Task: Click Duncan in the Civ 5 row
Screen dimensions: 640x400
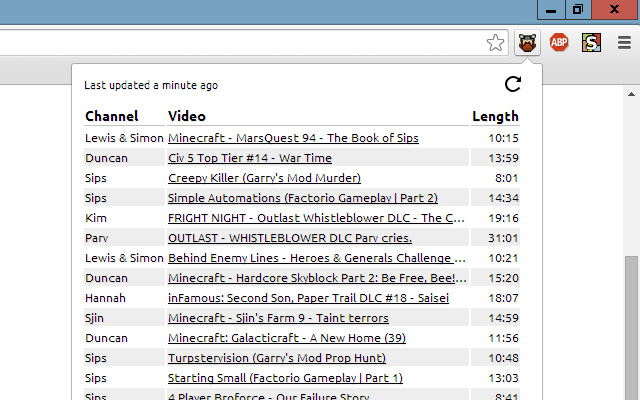Action: (106, 158)
